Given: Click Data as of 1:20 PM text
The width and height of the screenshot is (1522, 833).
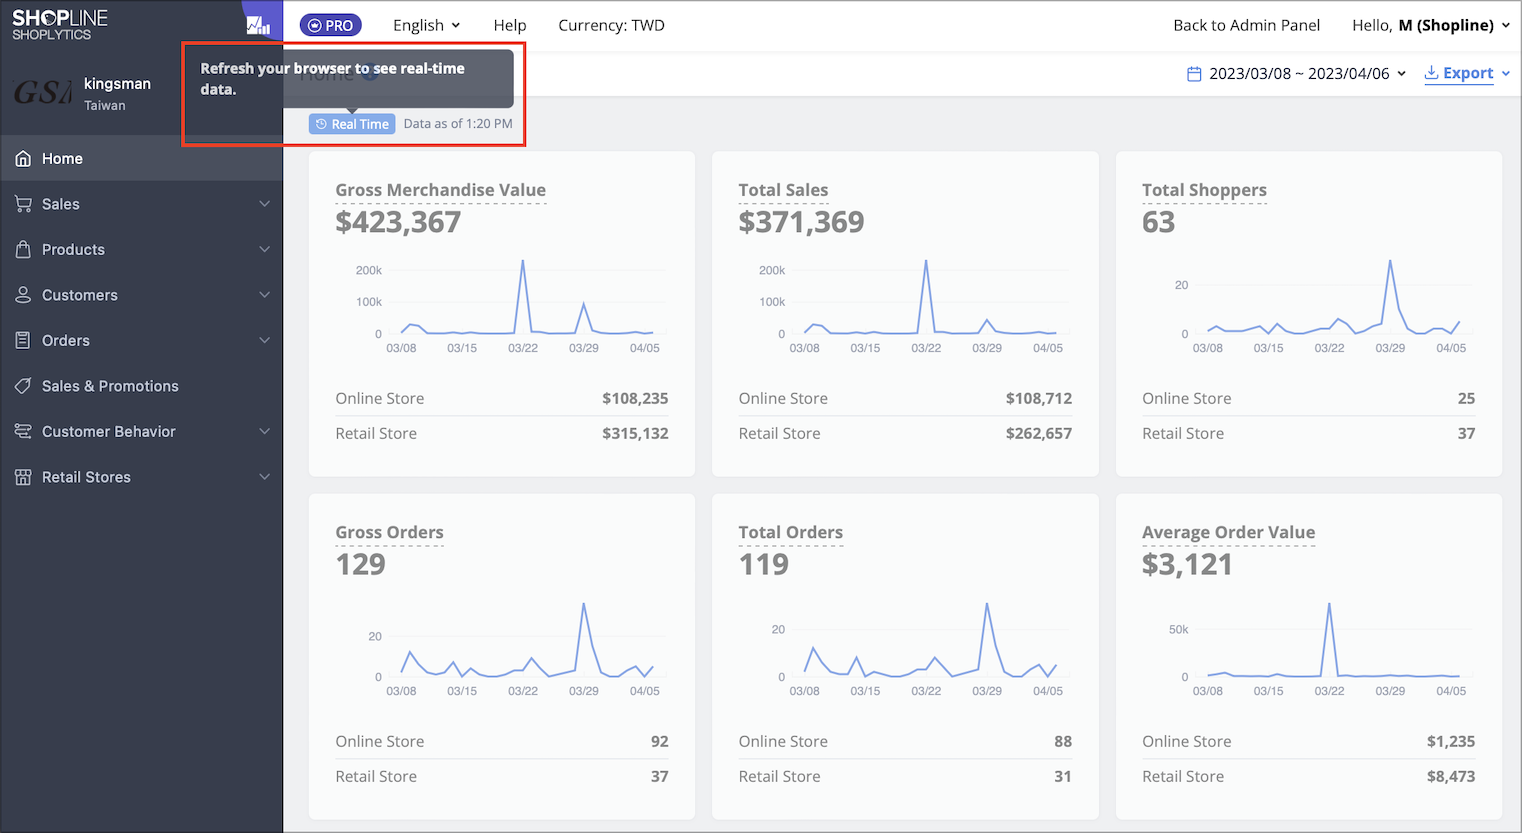Looking at the screenshot, I should pyautogui.click(x=458, y=124).
